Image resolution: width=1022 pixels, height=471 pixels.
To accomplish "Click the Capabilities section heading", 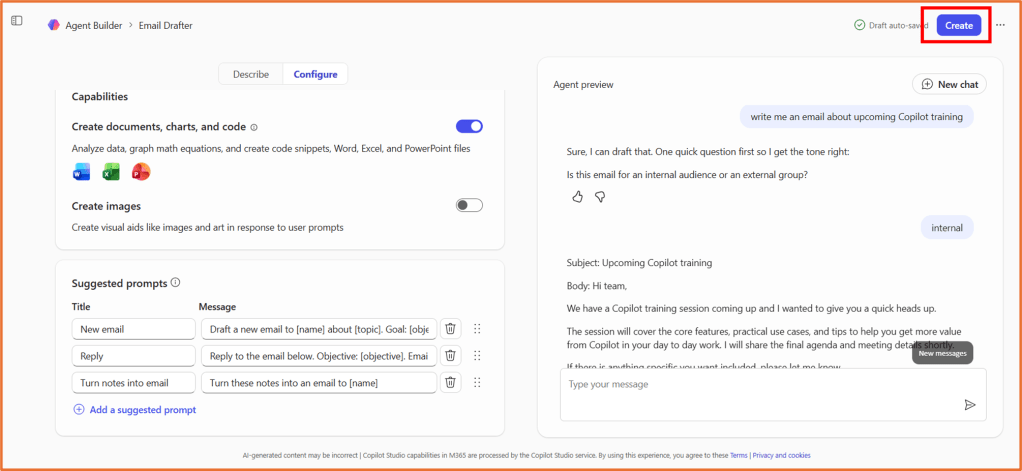I will point(100,97).
